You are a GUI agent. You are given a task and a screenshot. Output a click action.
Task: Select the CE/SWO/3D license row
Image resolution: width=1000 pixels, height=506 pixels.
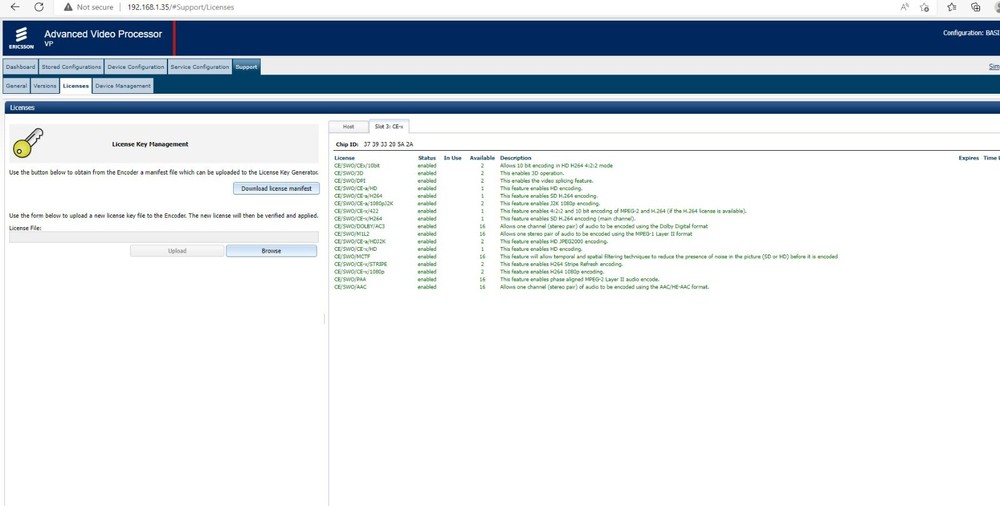click(x=349, y=173)
